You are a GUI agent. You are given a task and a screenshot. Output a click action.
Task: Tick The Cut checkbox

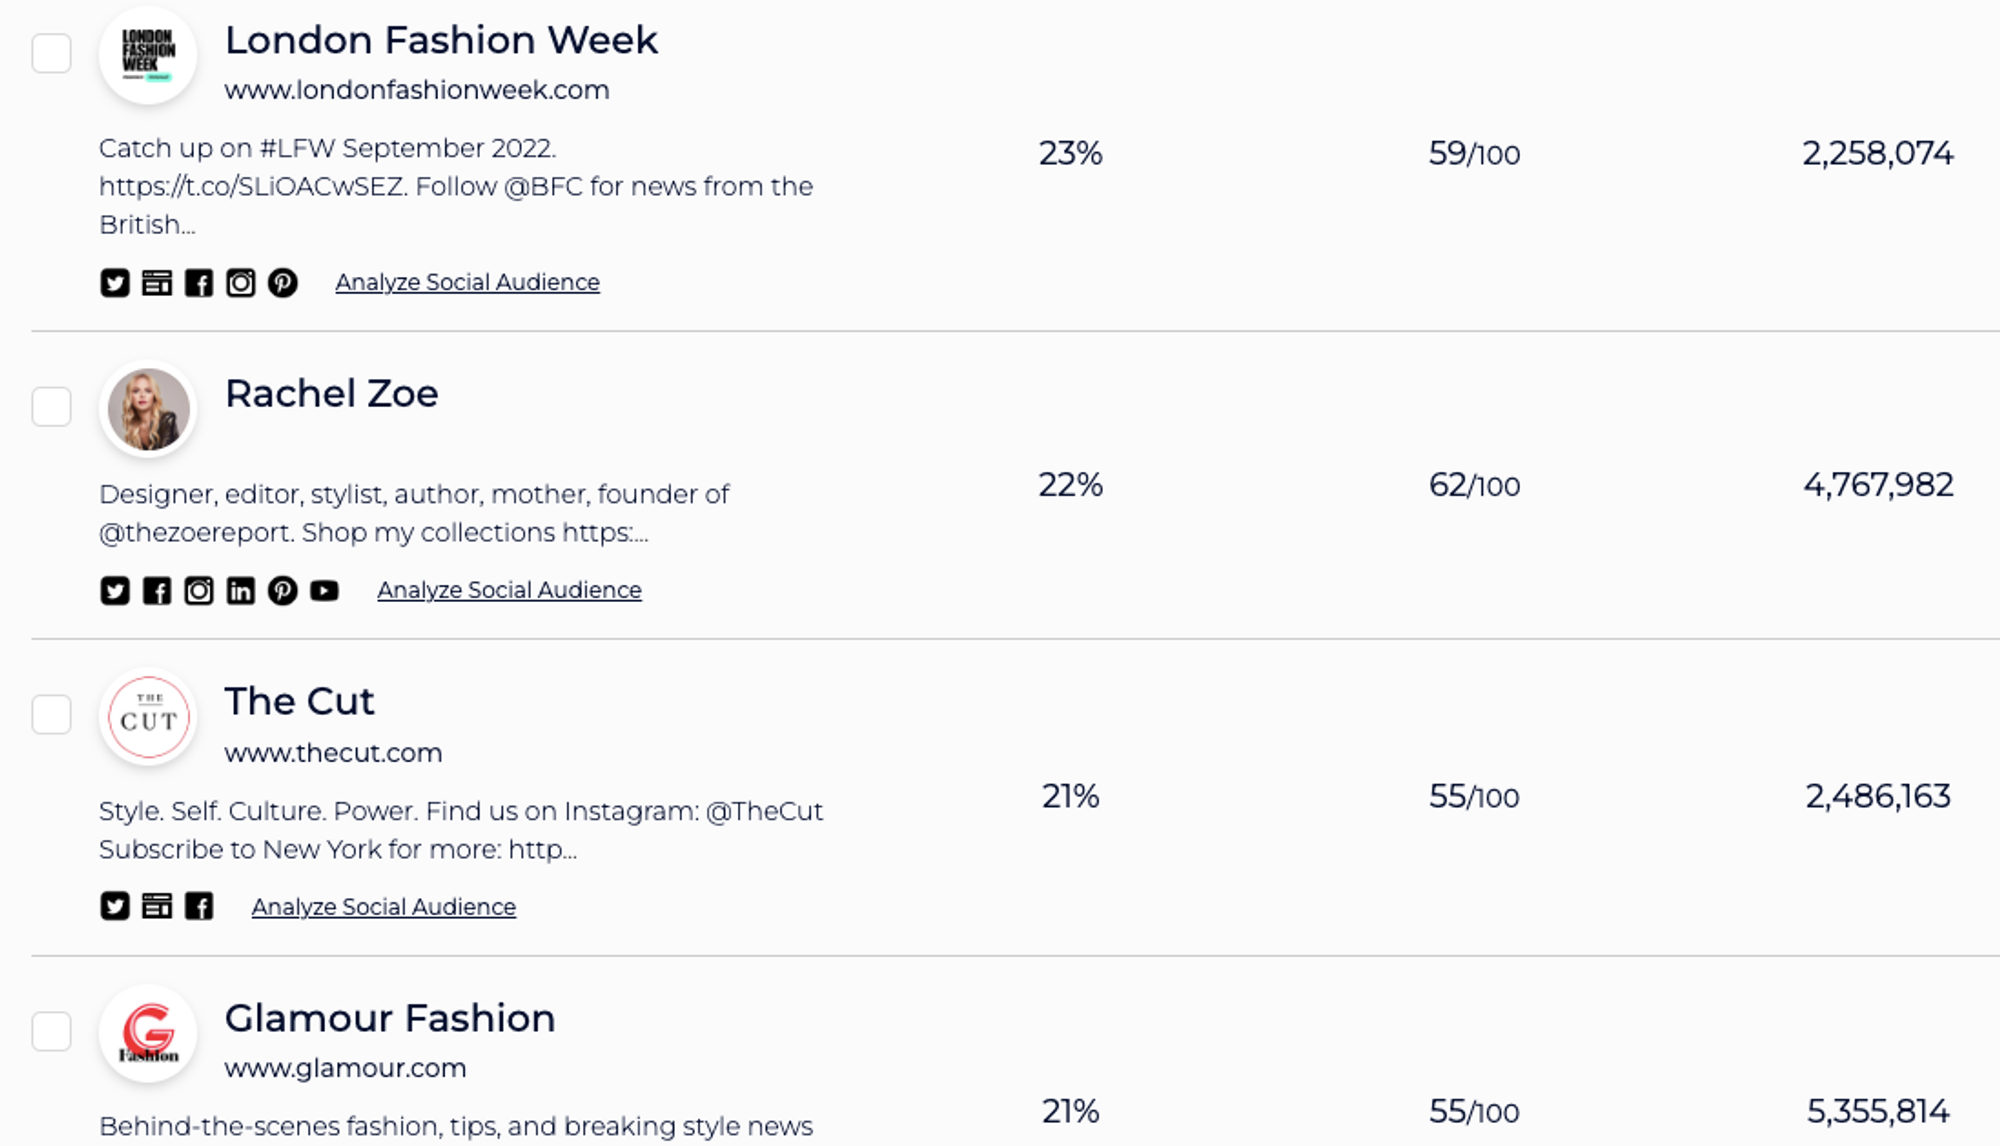pos(51,715)
